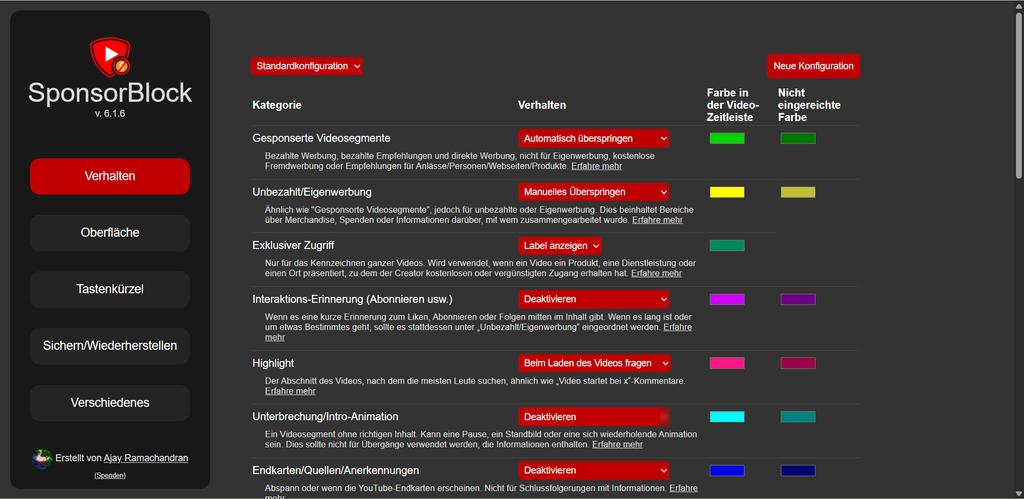The image size is (1024, 499).
Task: Change unsubmitted color for Highlight
Action: coord(798,363)
